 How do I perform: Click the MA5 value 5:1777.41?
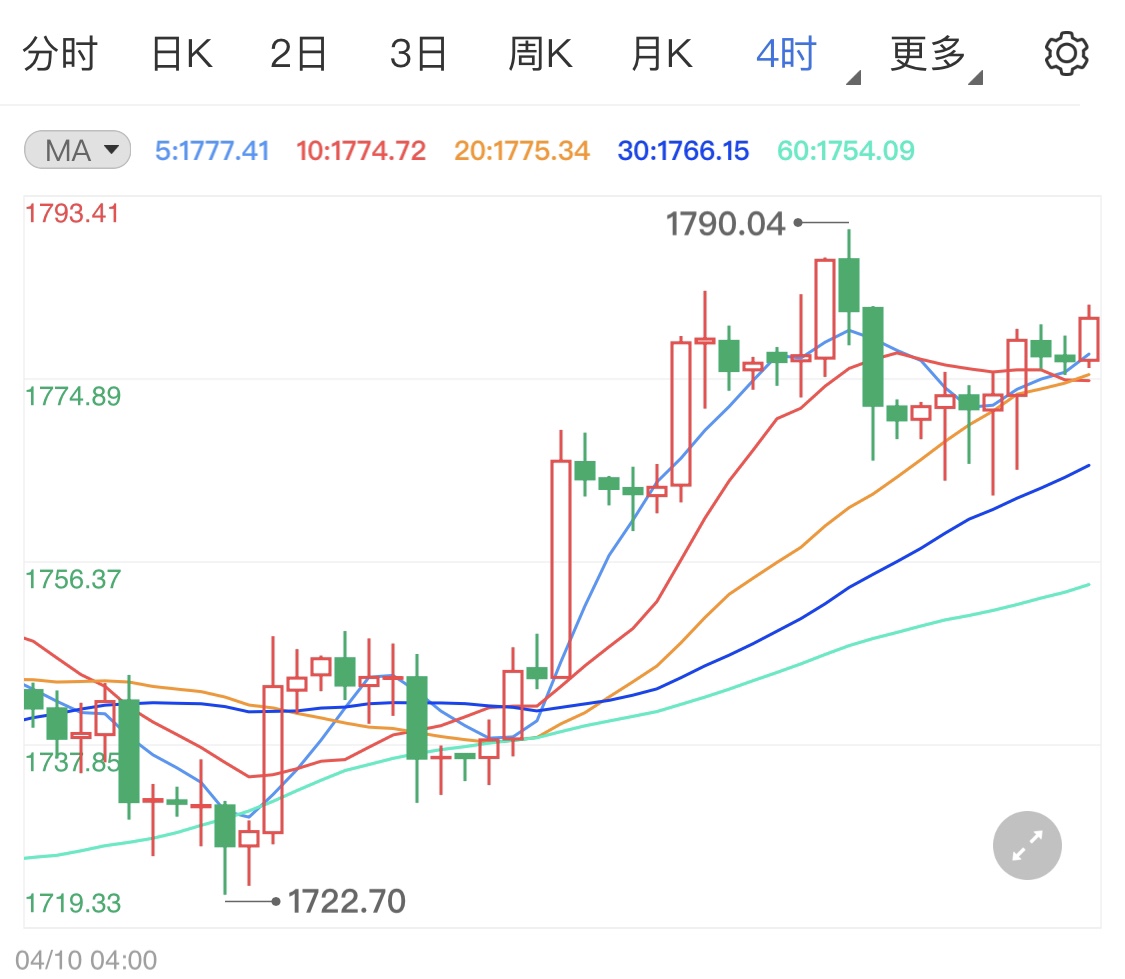pos(212,151)
